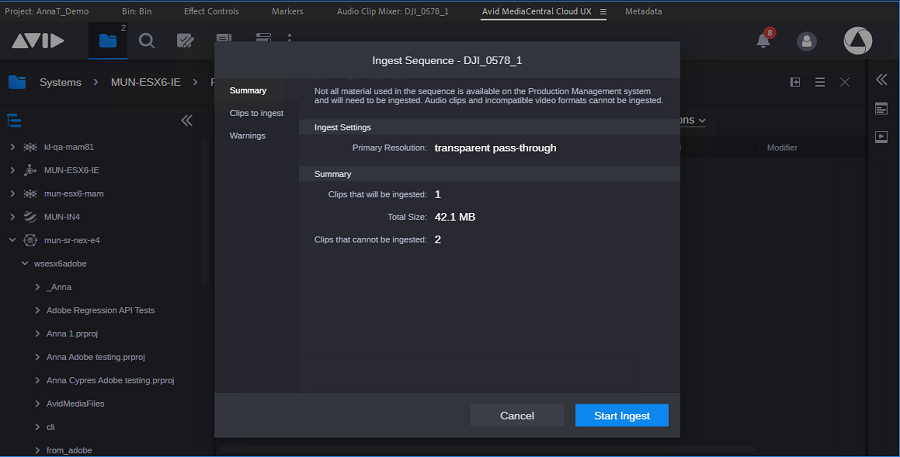Click the kl-qa-mam81 system icon
Viewport: 900px width, 457px height.
click(30, 147)
